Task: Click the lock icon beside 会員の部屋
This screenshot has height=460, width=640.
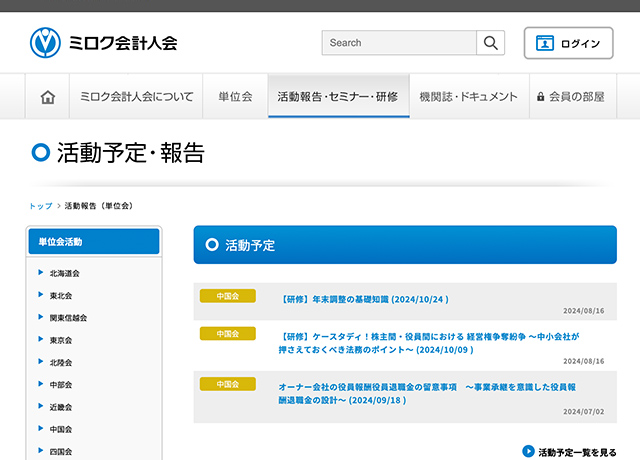Action: click(540, 97)
